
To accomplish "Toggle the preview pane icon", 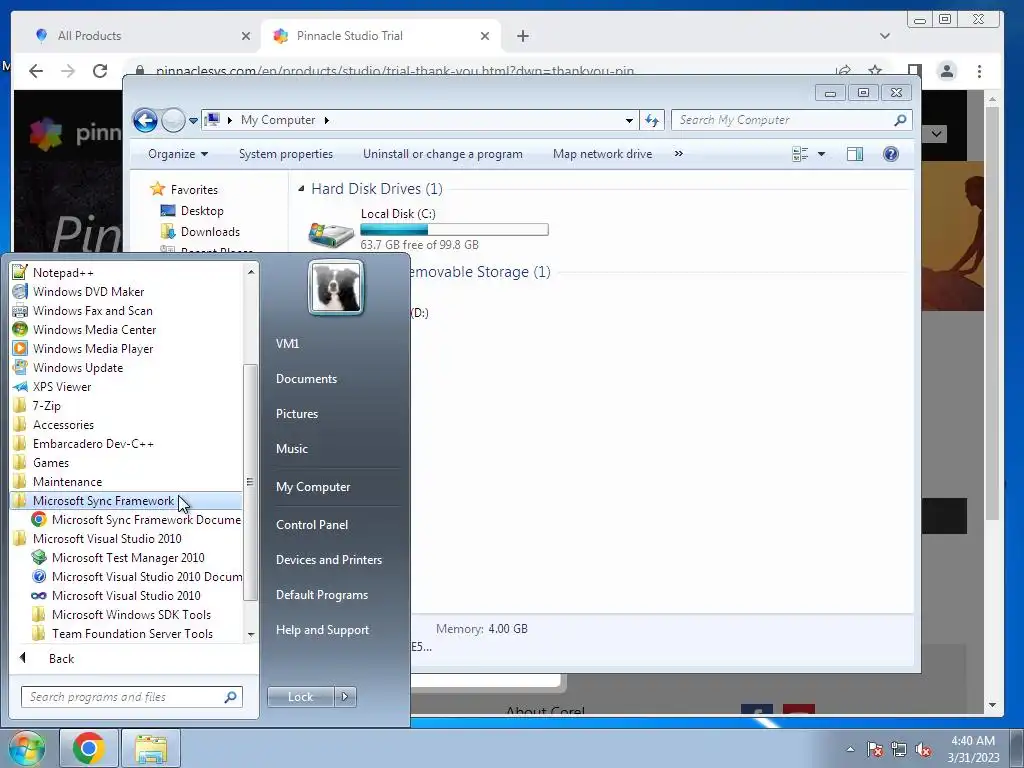I will [855, 154].
